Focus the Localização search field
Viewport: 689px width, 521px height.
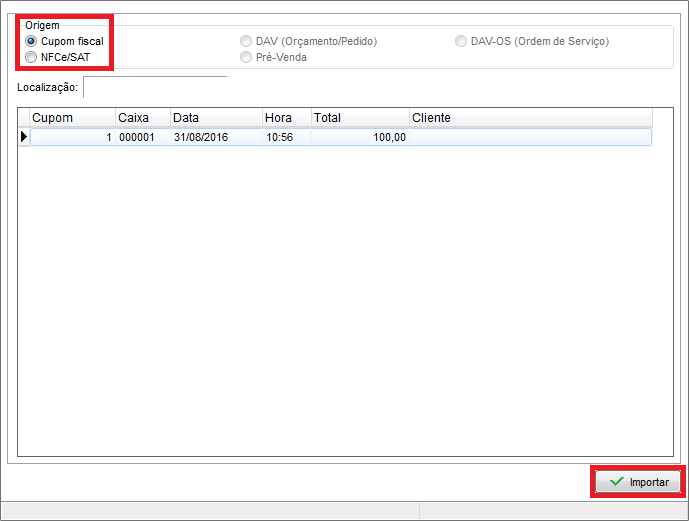(155, 88)
